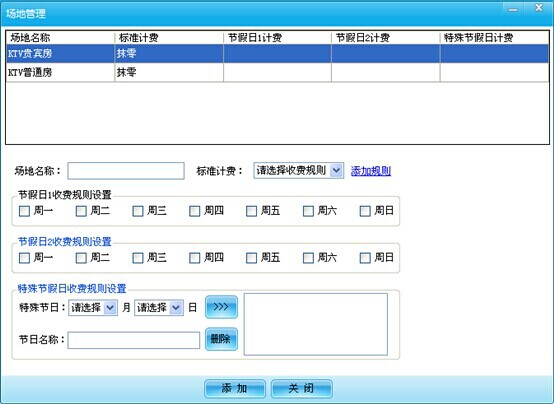Click the 关闭 button

coord(301,388)
